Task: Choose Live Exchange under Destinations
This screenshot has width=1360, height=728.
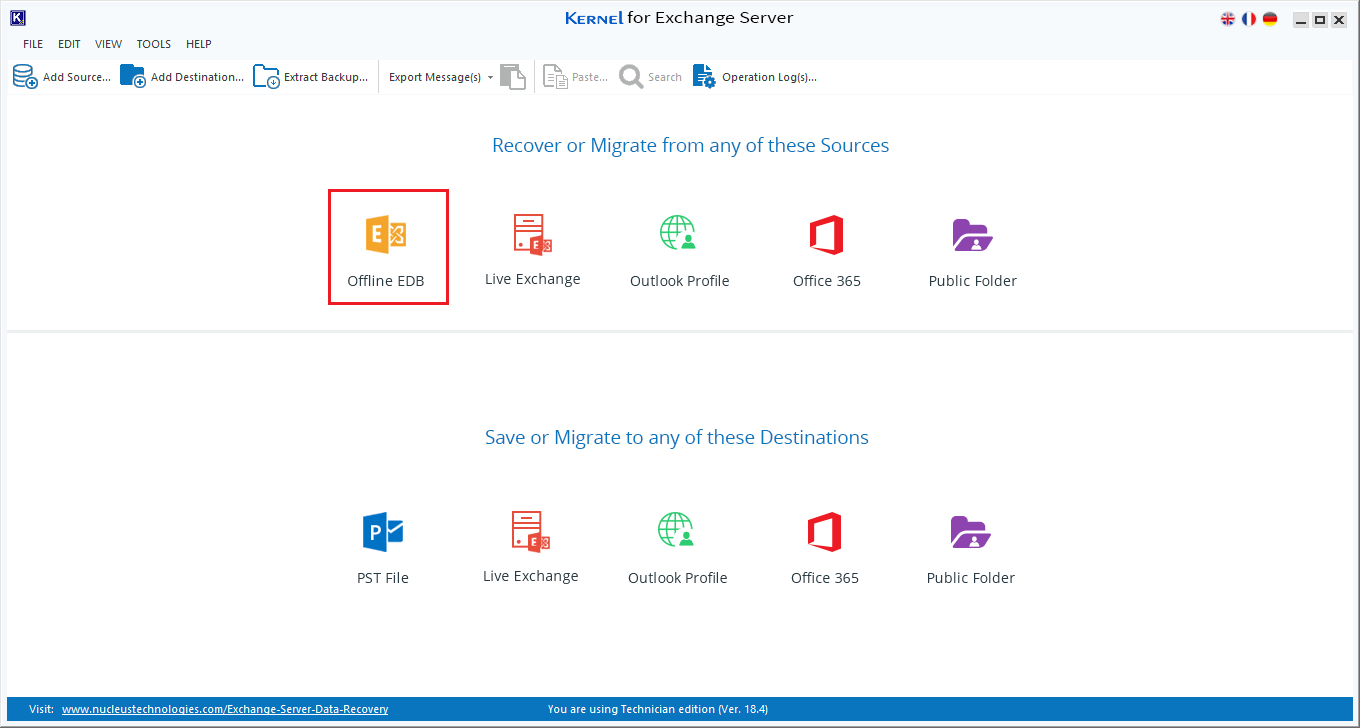Action: (x=530, y=547)
